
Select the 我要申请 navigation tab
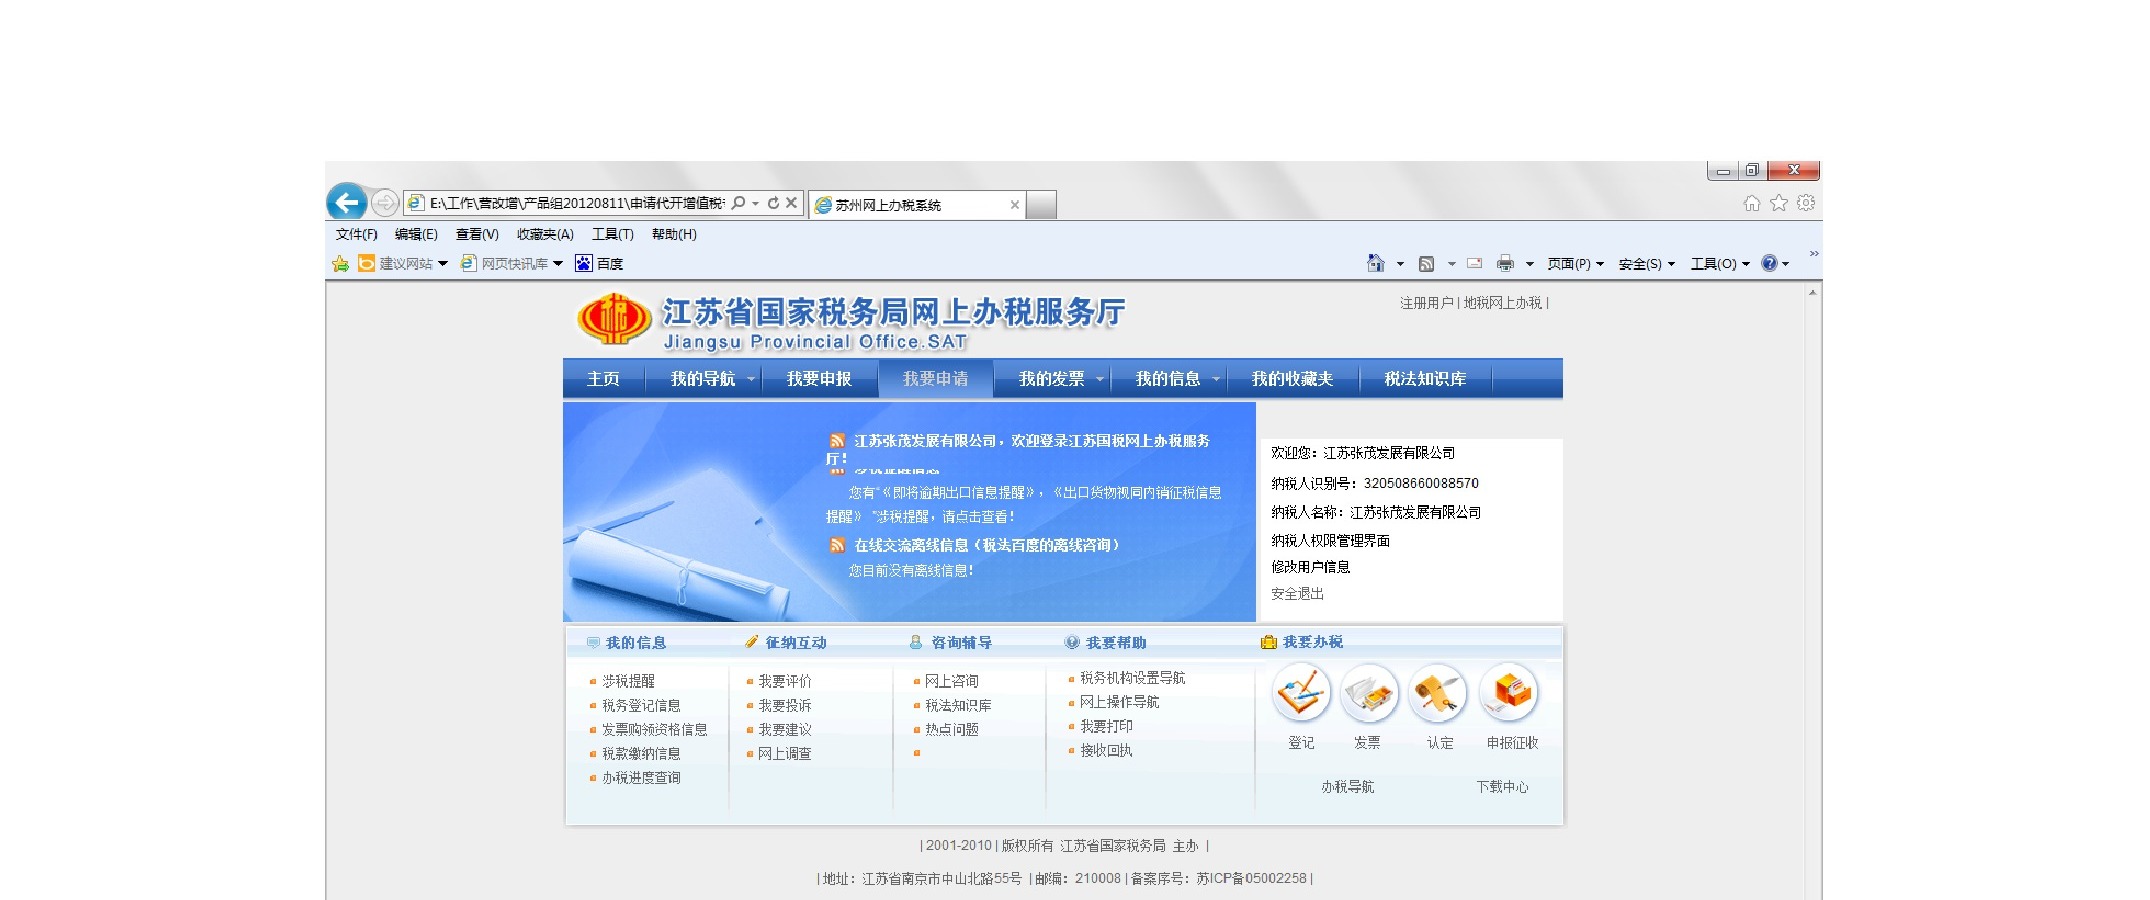pyautogui.click(x=935, y=379)
